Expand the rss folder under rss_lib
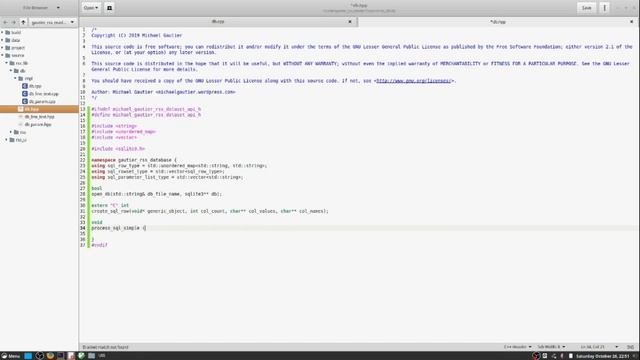This screenshot has width=640, height=360. pyautogui.click(x=11, y=132)
